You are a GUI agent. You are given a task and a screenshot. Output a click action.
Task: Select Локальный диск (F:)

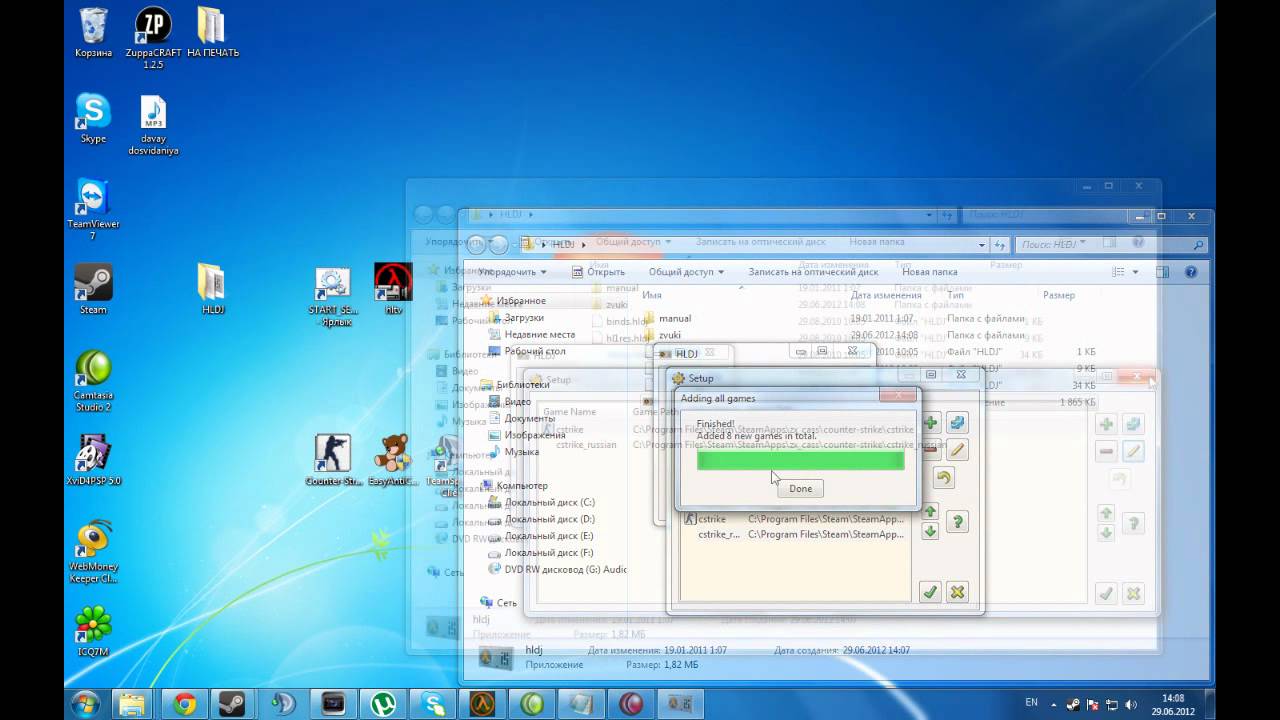point(549,553)
